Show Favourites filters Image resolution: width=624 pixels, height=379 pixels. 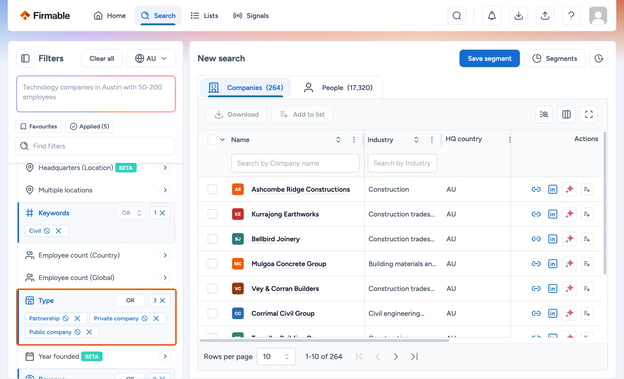point(39,126)
